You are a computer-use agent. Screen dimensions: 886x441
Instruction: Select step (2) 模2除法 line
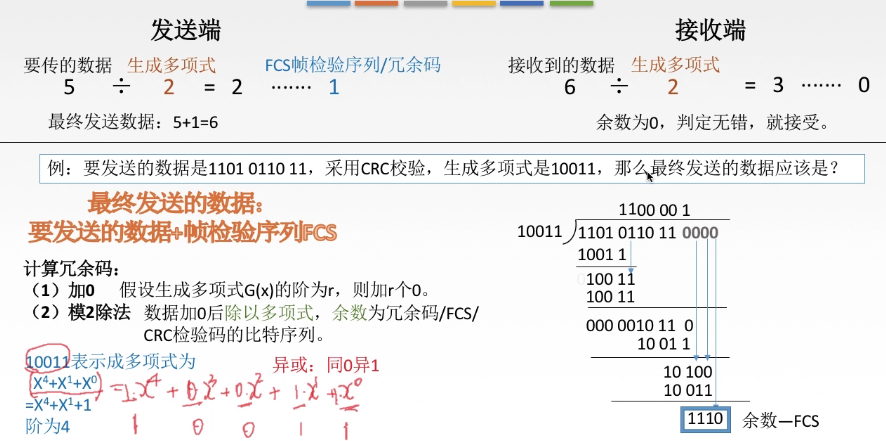coord(255,313)
